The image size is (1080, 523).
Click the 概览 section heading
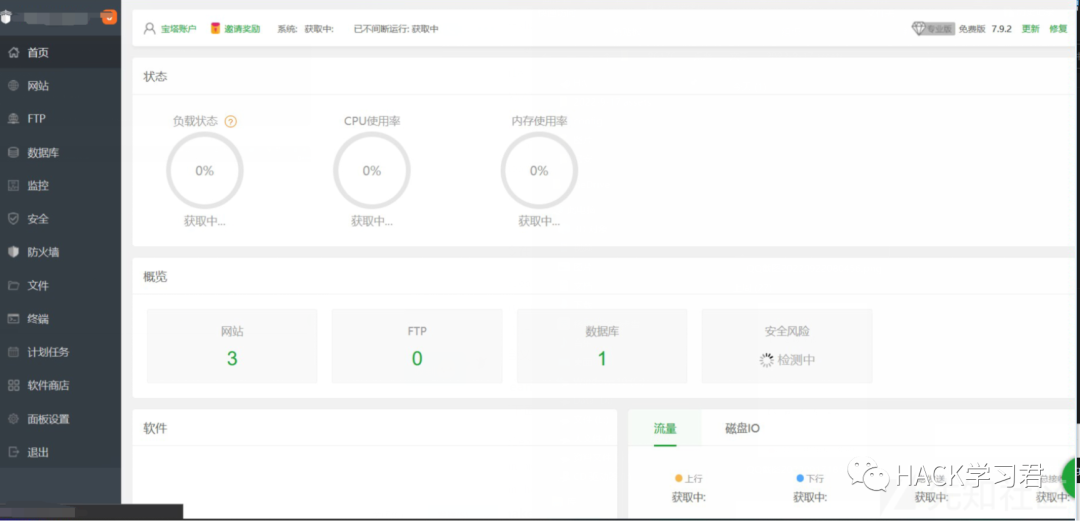(155, 277)
